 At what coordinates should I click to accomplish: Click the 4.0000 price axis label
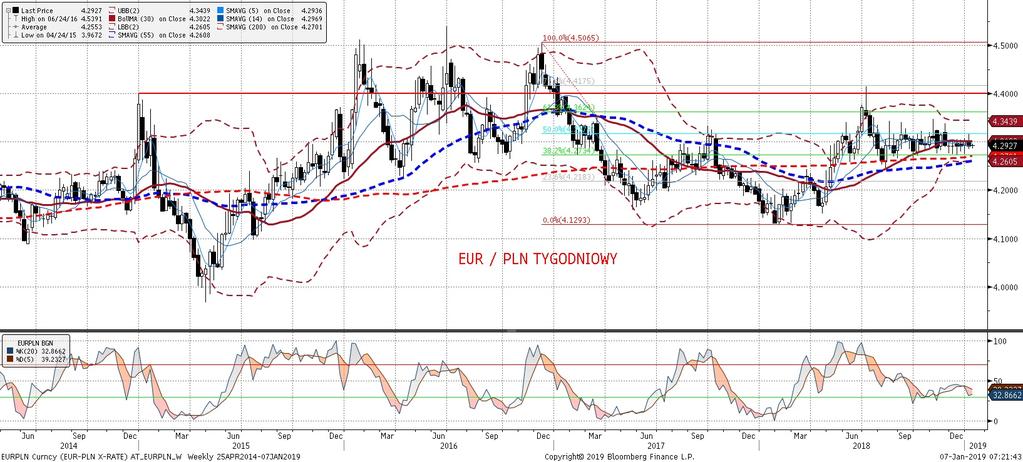1007,287
